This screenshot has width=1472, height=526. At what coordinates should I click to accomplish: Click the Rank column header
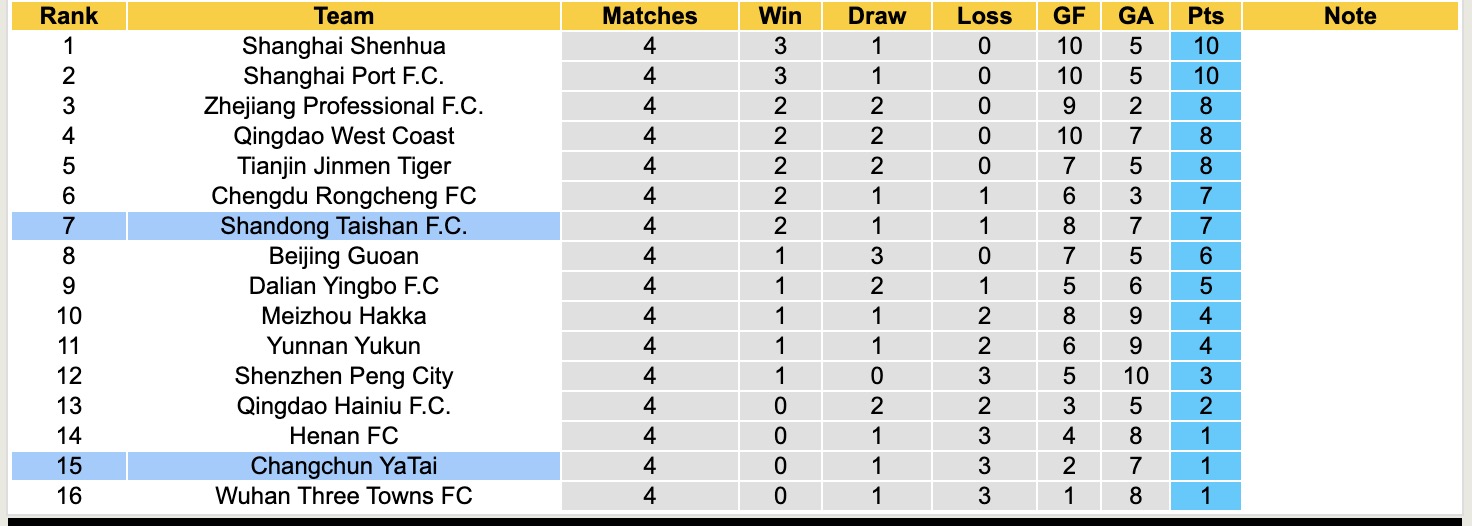[69, 16]
